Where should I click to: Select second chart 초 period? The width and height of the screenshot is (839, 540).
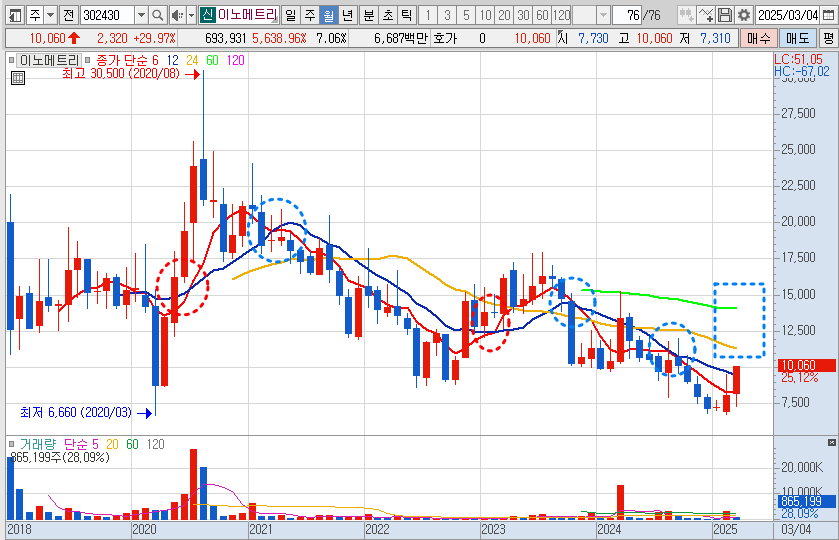tap(388, 15)
